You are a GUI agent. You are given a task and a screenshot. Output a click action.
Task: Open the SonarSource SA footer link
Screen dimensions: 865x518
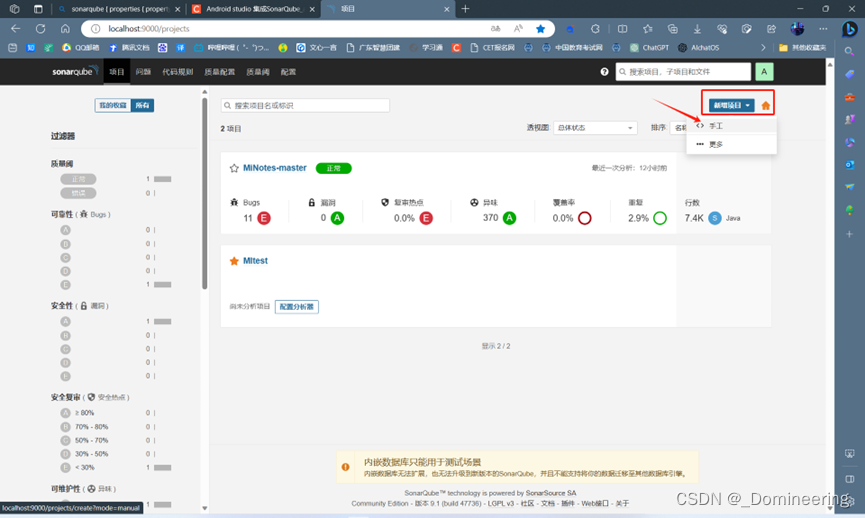click(x=551, y=493)
